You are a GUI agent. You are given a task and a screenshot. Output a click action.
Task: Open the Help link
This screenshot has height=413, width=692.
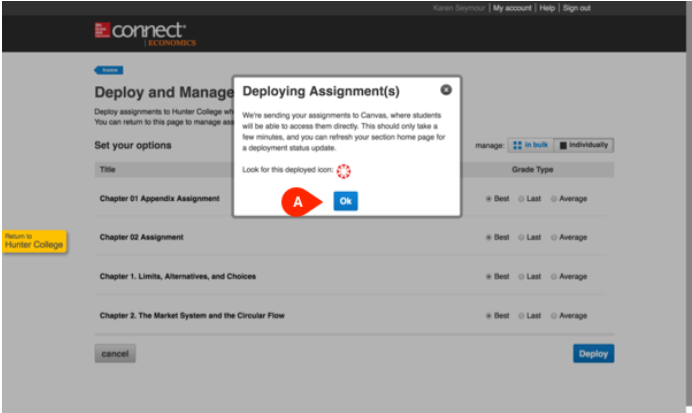547,8
